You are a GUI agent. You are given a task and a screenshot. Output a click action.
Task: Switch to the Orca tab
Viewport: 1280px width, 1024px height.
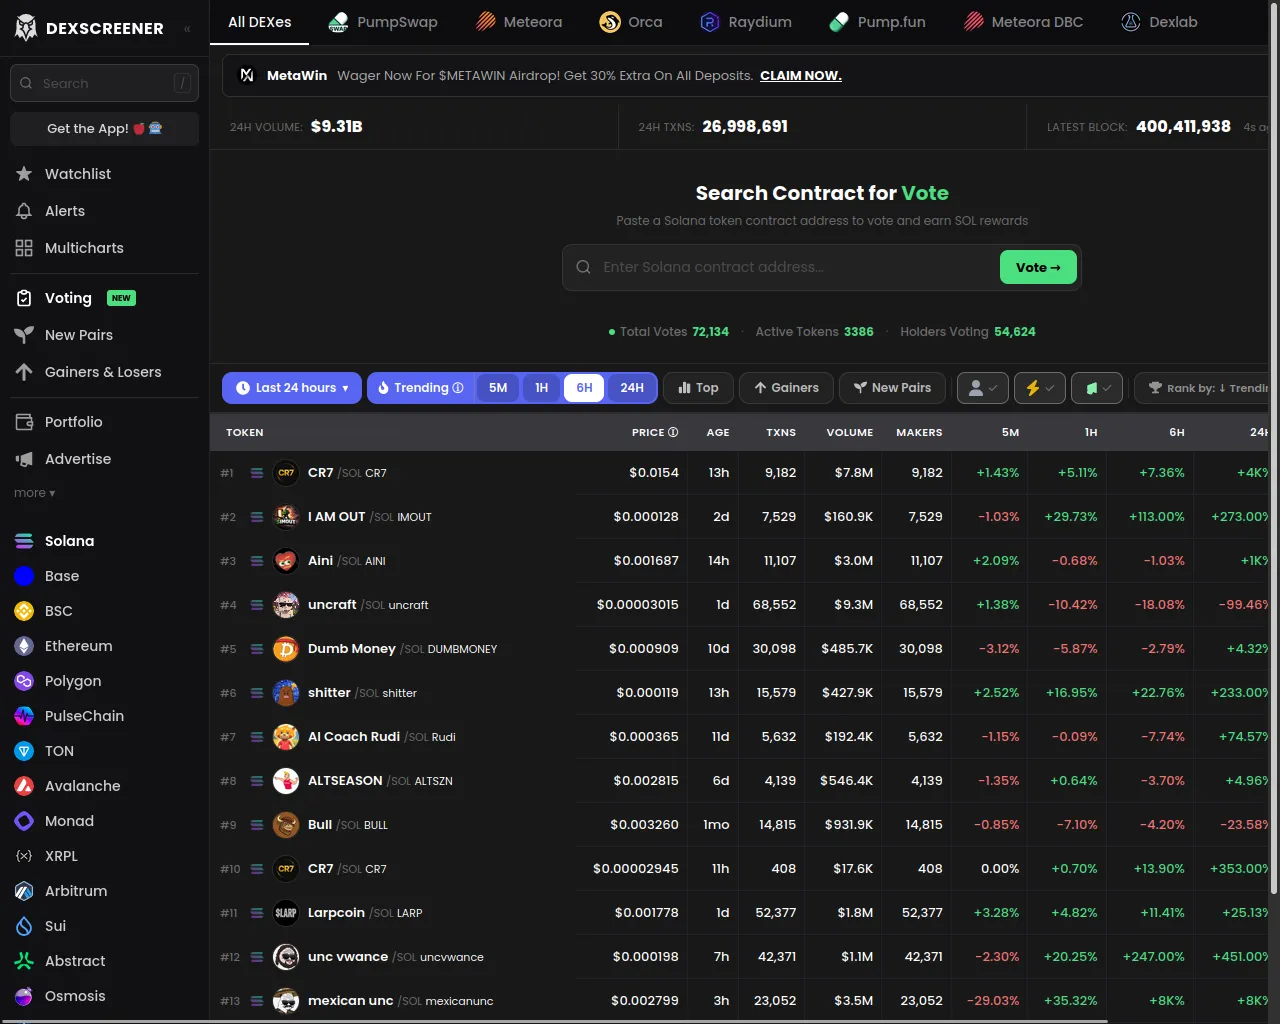point(630,22)
